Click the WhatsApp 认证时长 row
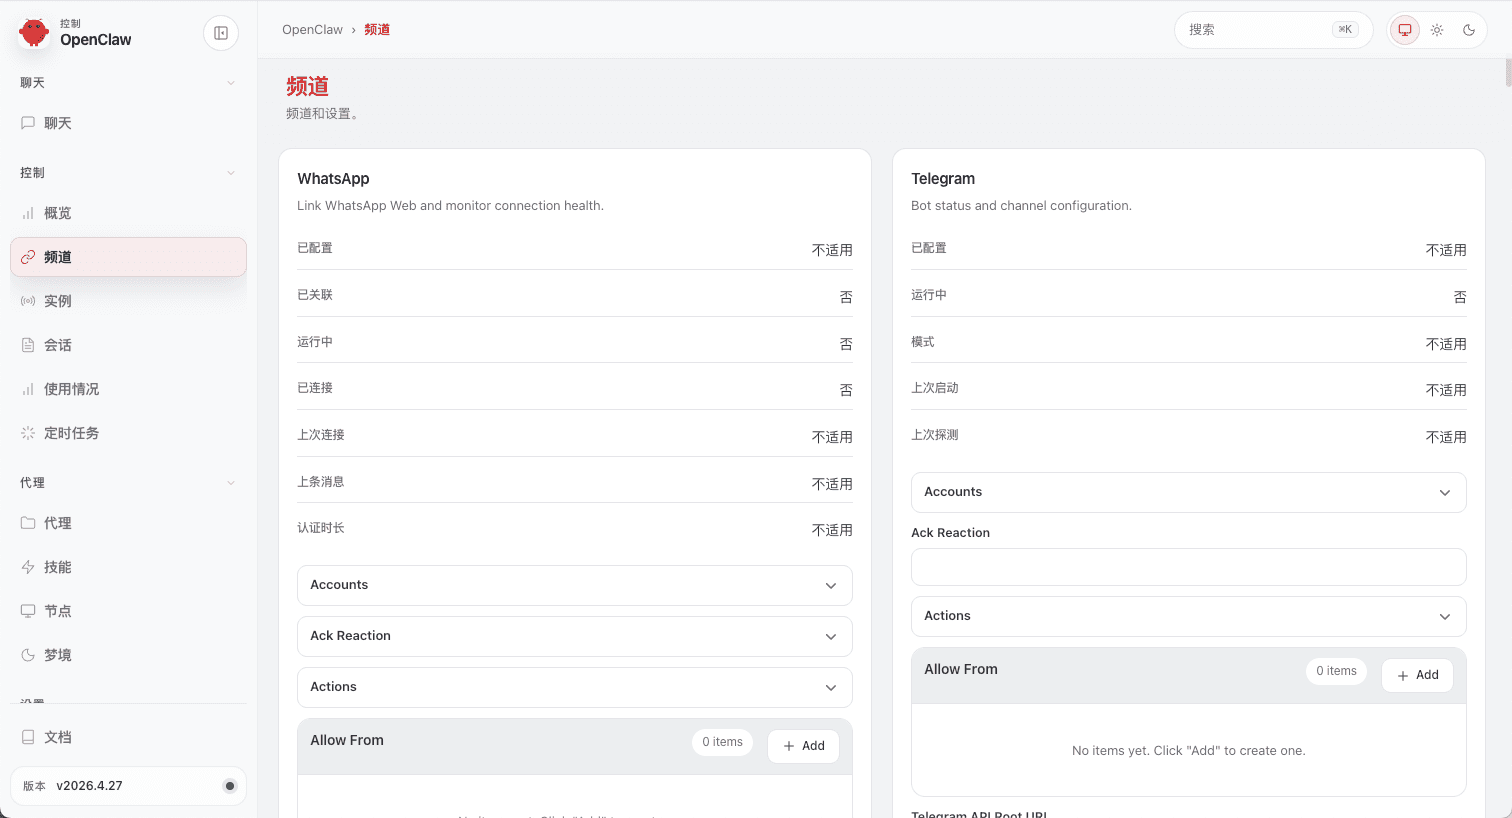The image size is (1512, 818). pyautogui.click(x=575, y=528)
